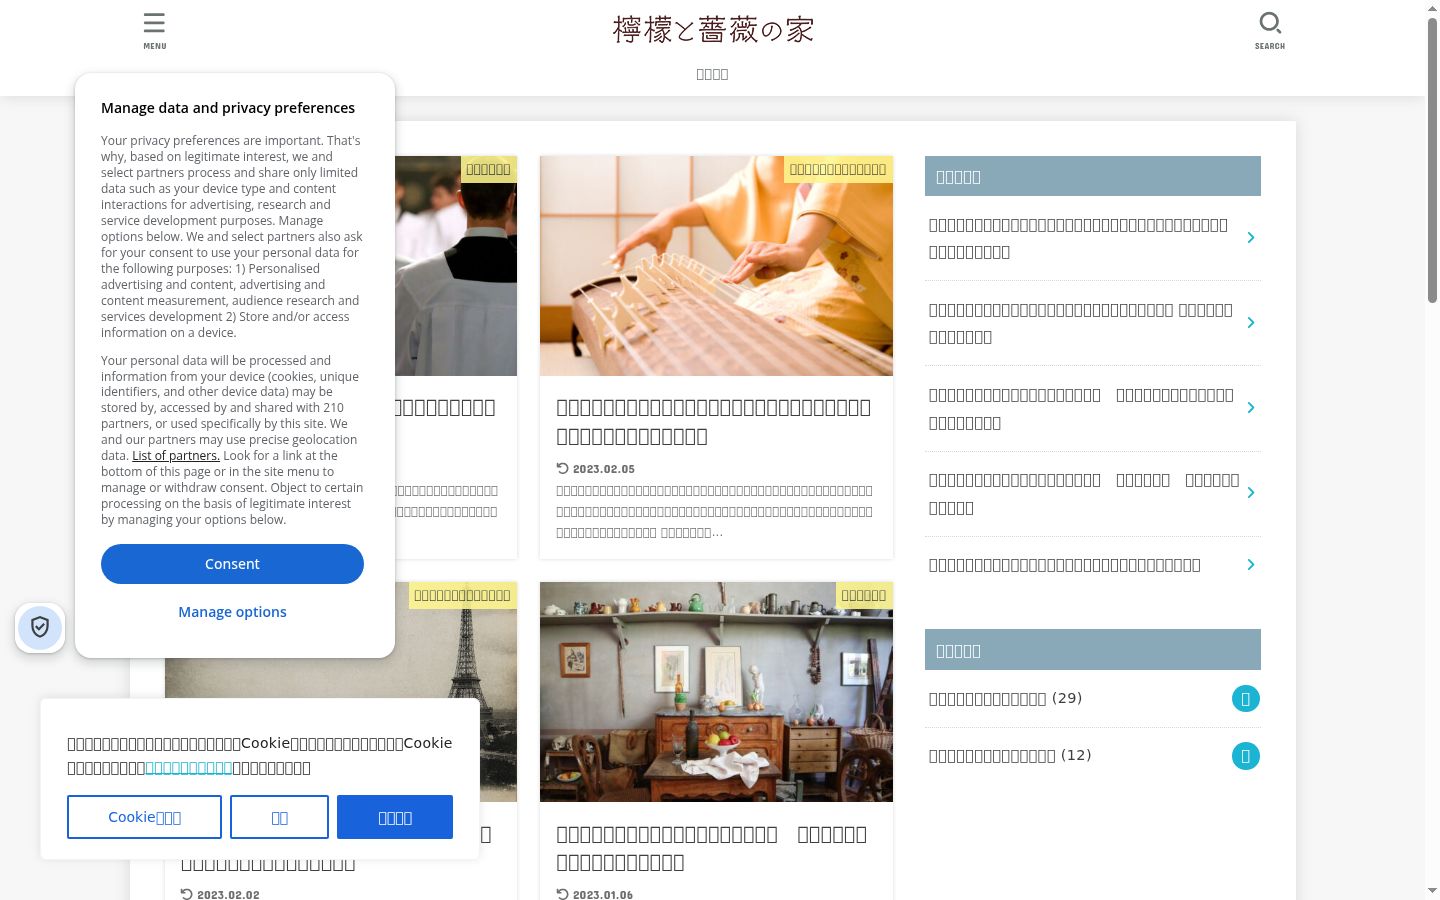Screen dimensions: 1440x900
Task: Open the SEARCH magnifier icon
Action: point(1270,30)
